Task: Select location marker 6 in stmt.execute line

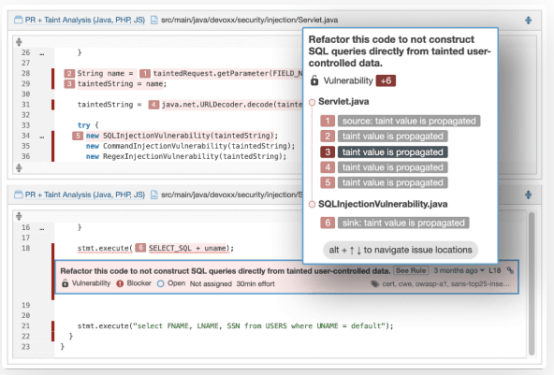Action: tap(141, 248)
